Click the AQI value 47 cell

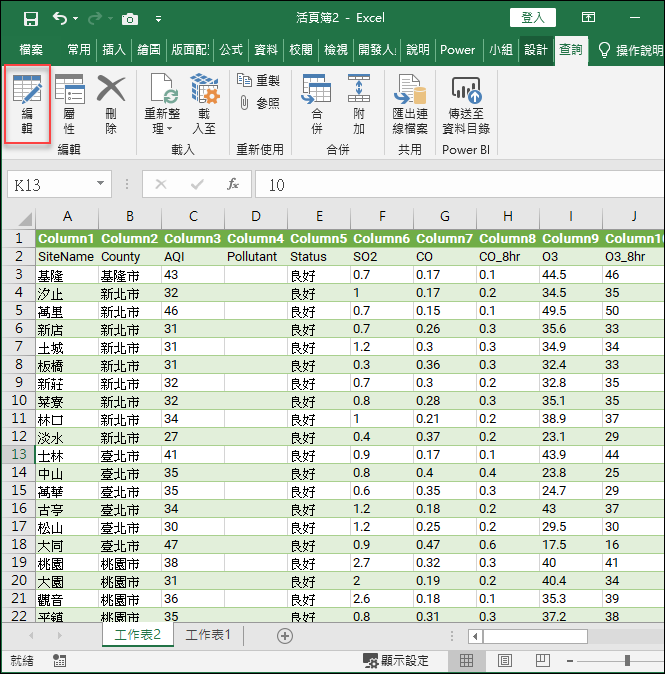point(193,545)
